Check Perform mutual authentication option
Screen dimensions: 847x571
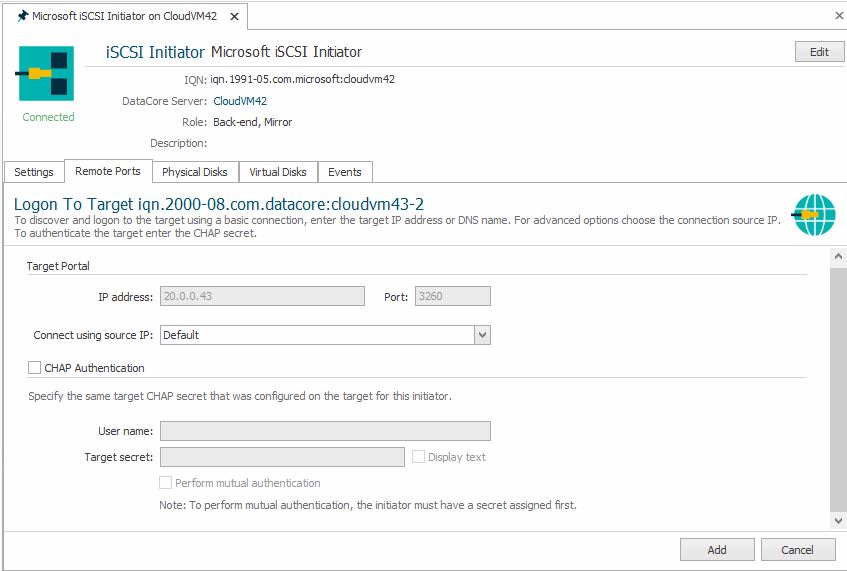coord(166,483)
